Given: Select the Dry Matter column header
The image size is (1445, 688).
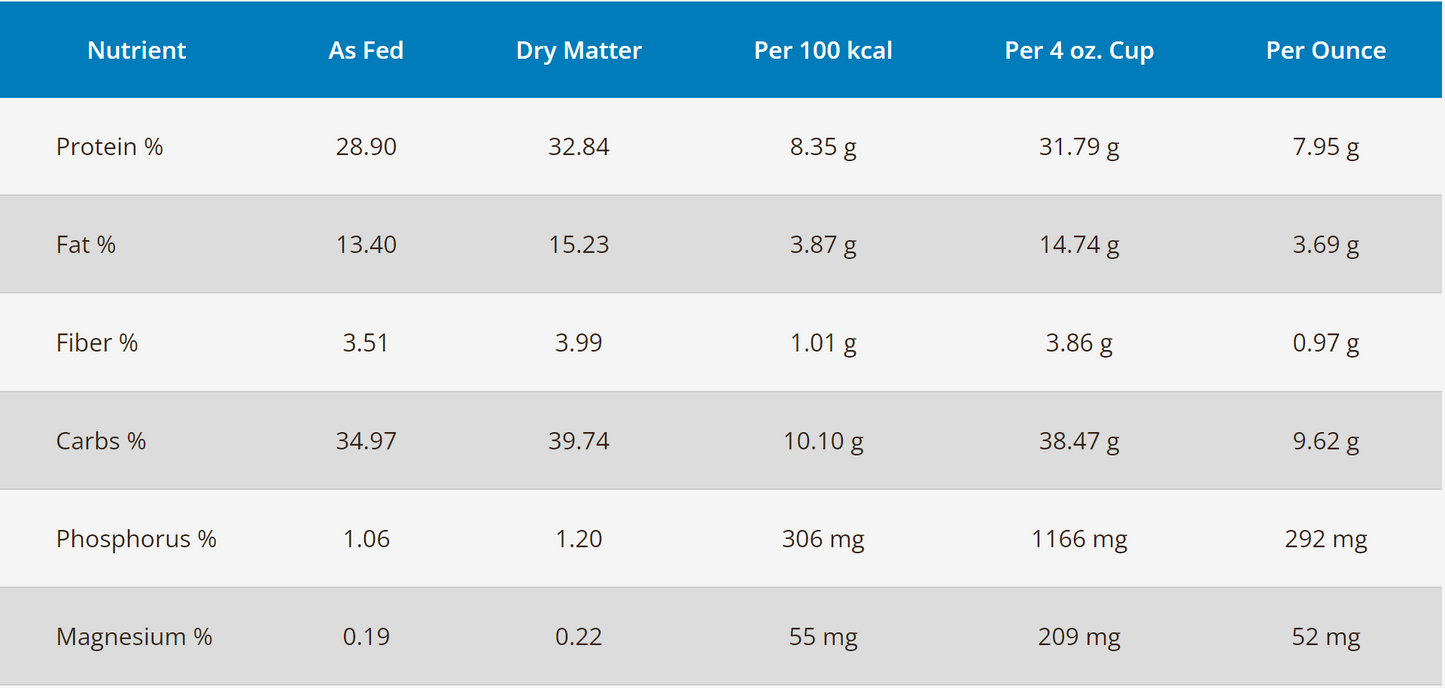Looking at the screenshot, I should [x=578, y=51].
